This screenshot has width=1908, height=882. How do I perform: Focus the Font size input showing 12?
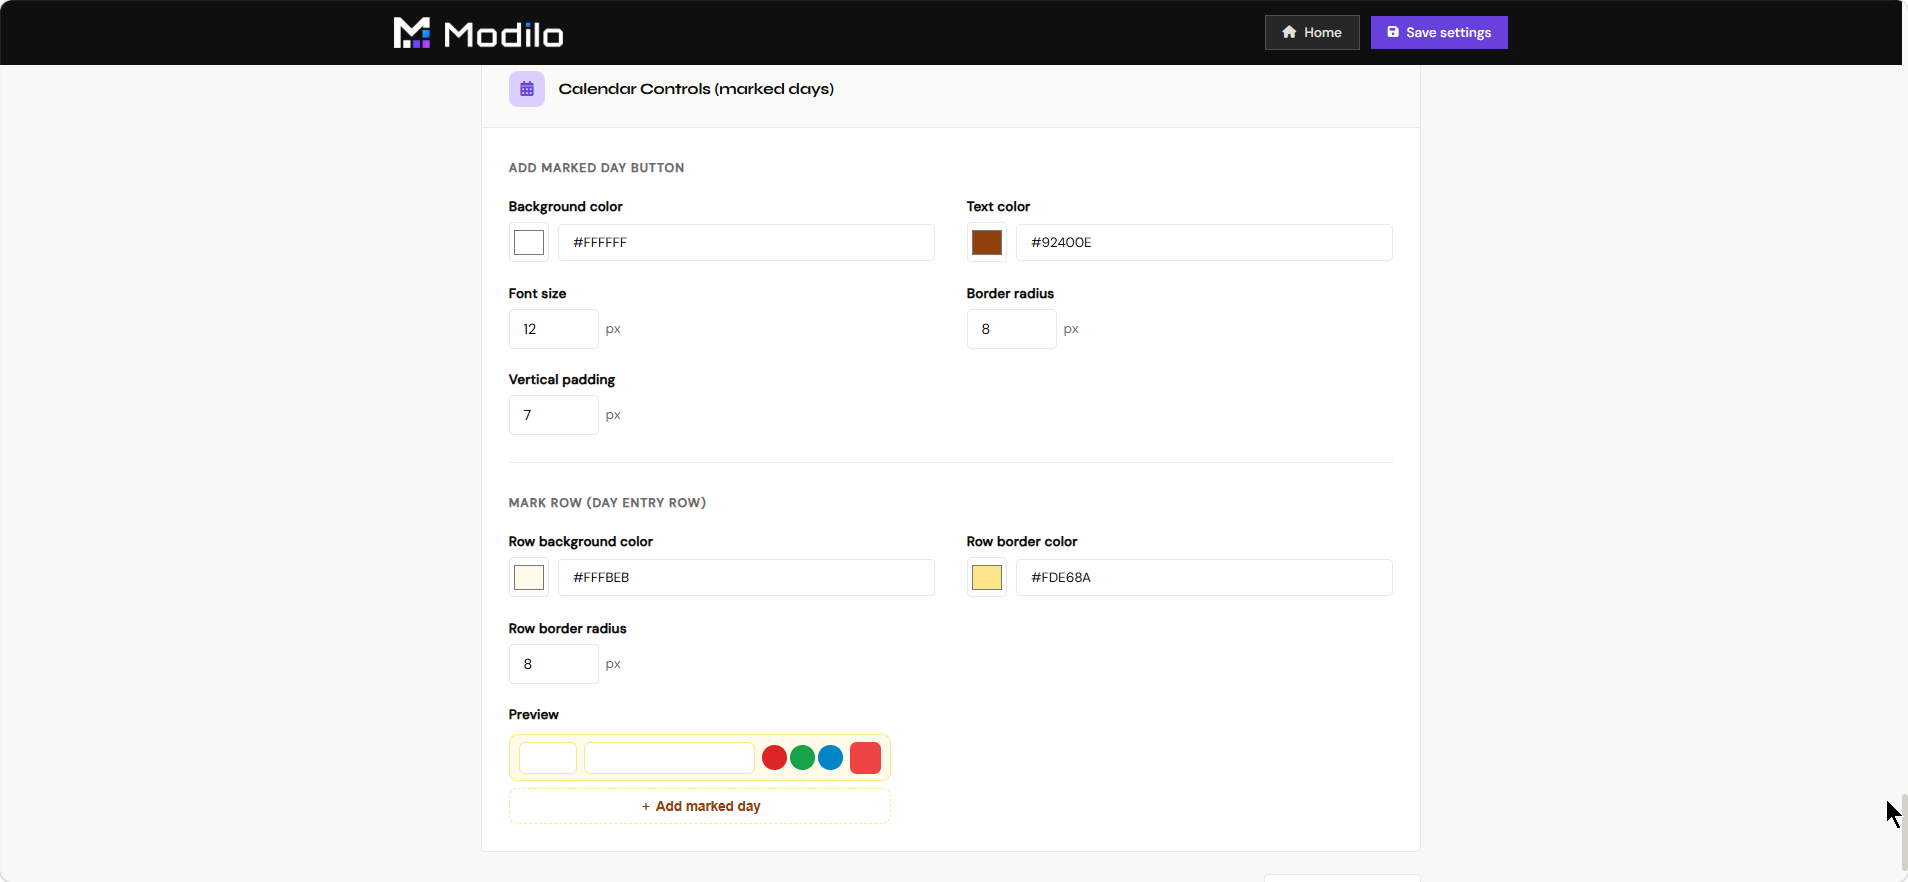[554, 329]
